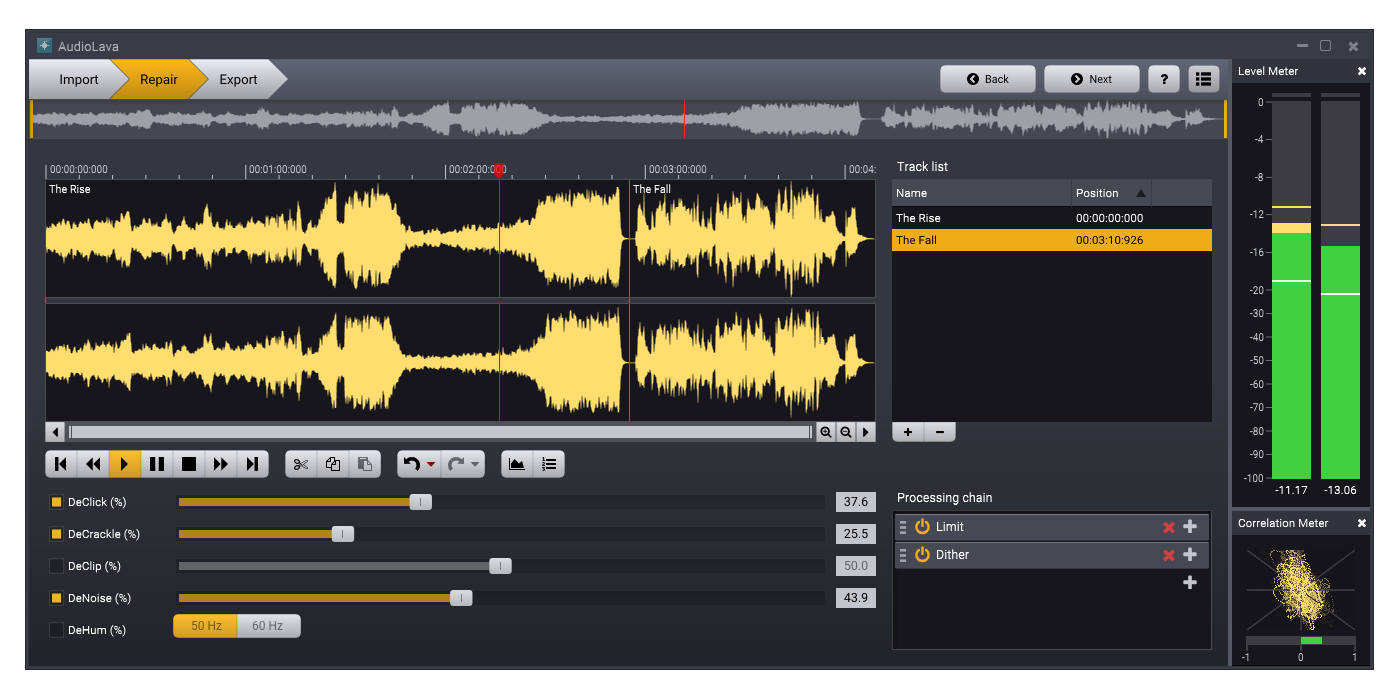The image size is (1400, 700).
Task: Zoom in on the waveform
Action: 826,432
